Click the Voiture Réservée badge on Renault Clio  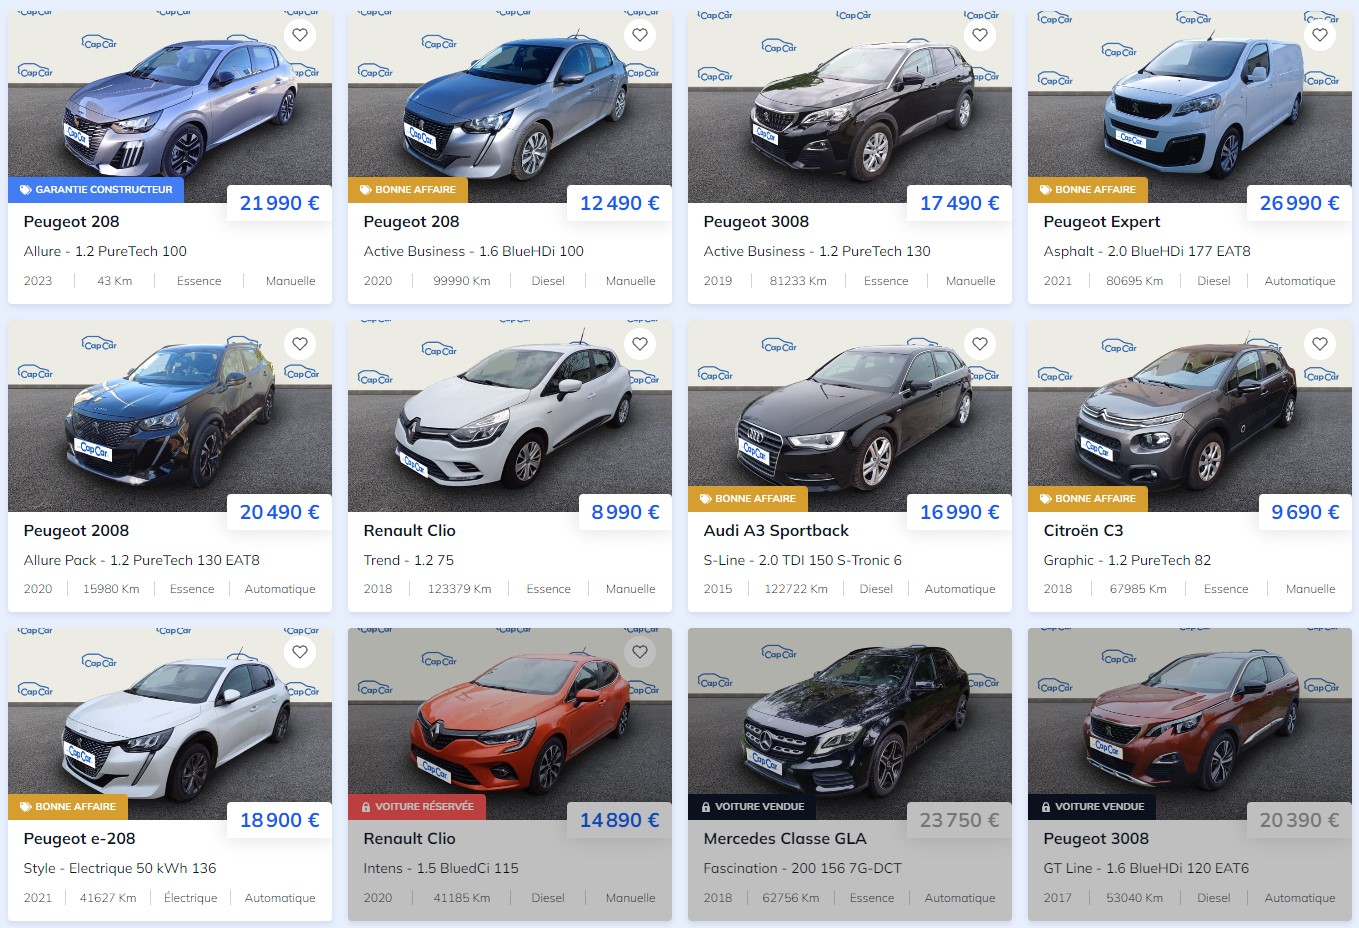point(417,807)
